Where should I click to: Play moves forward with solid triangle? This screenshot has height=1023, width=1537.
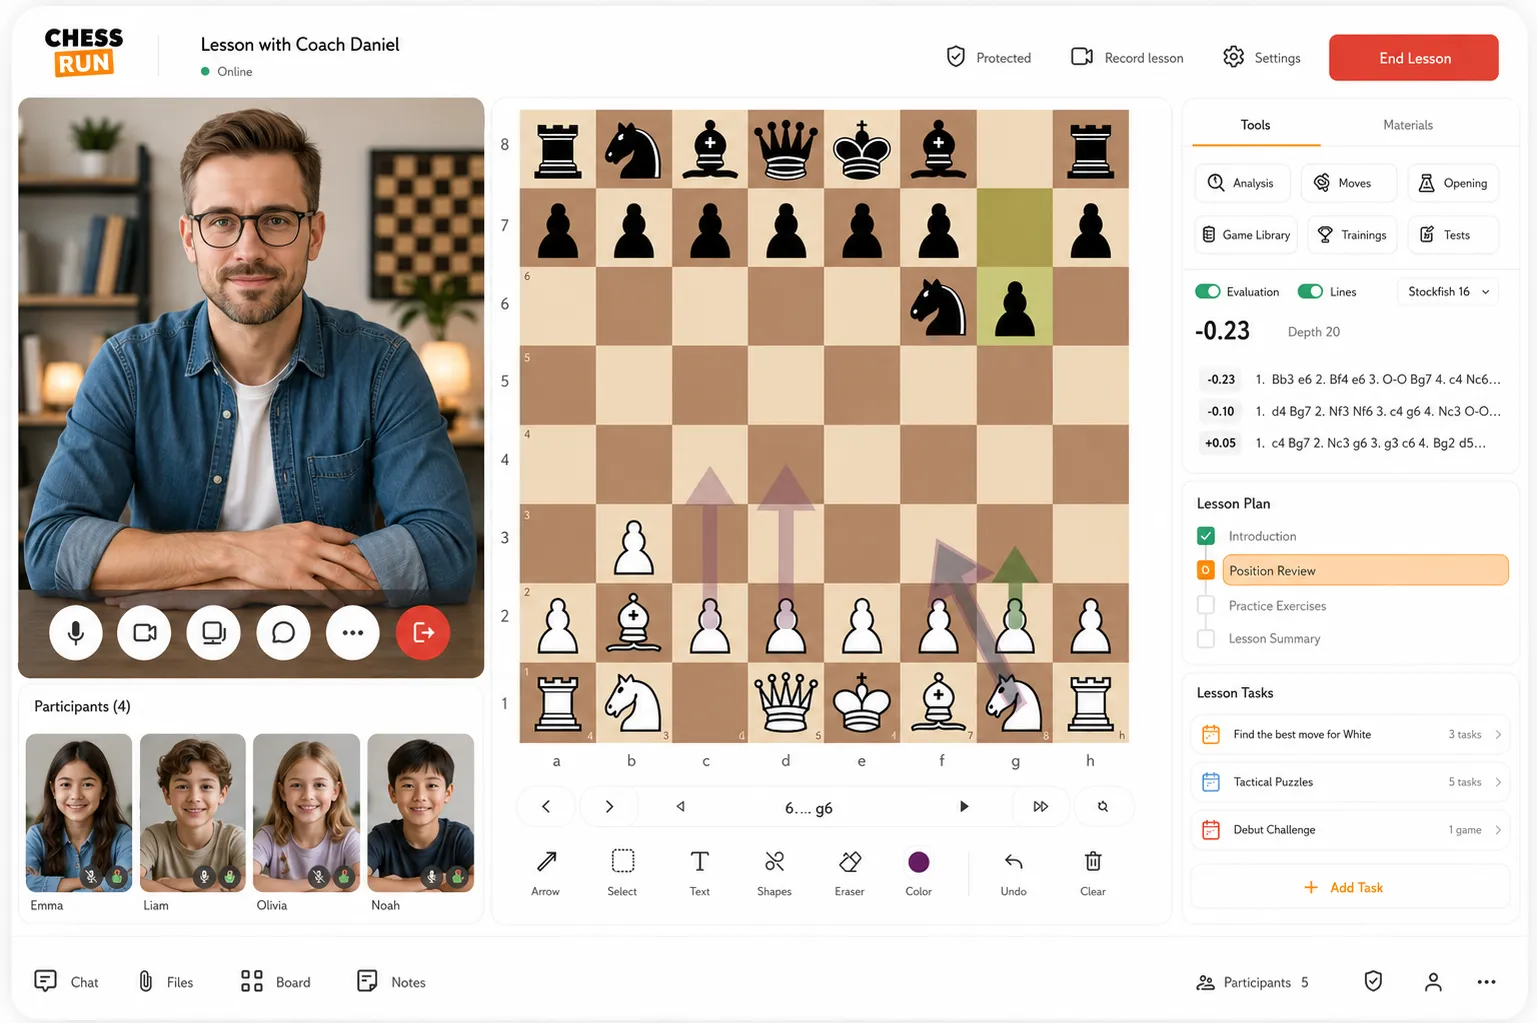point(964,806)
